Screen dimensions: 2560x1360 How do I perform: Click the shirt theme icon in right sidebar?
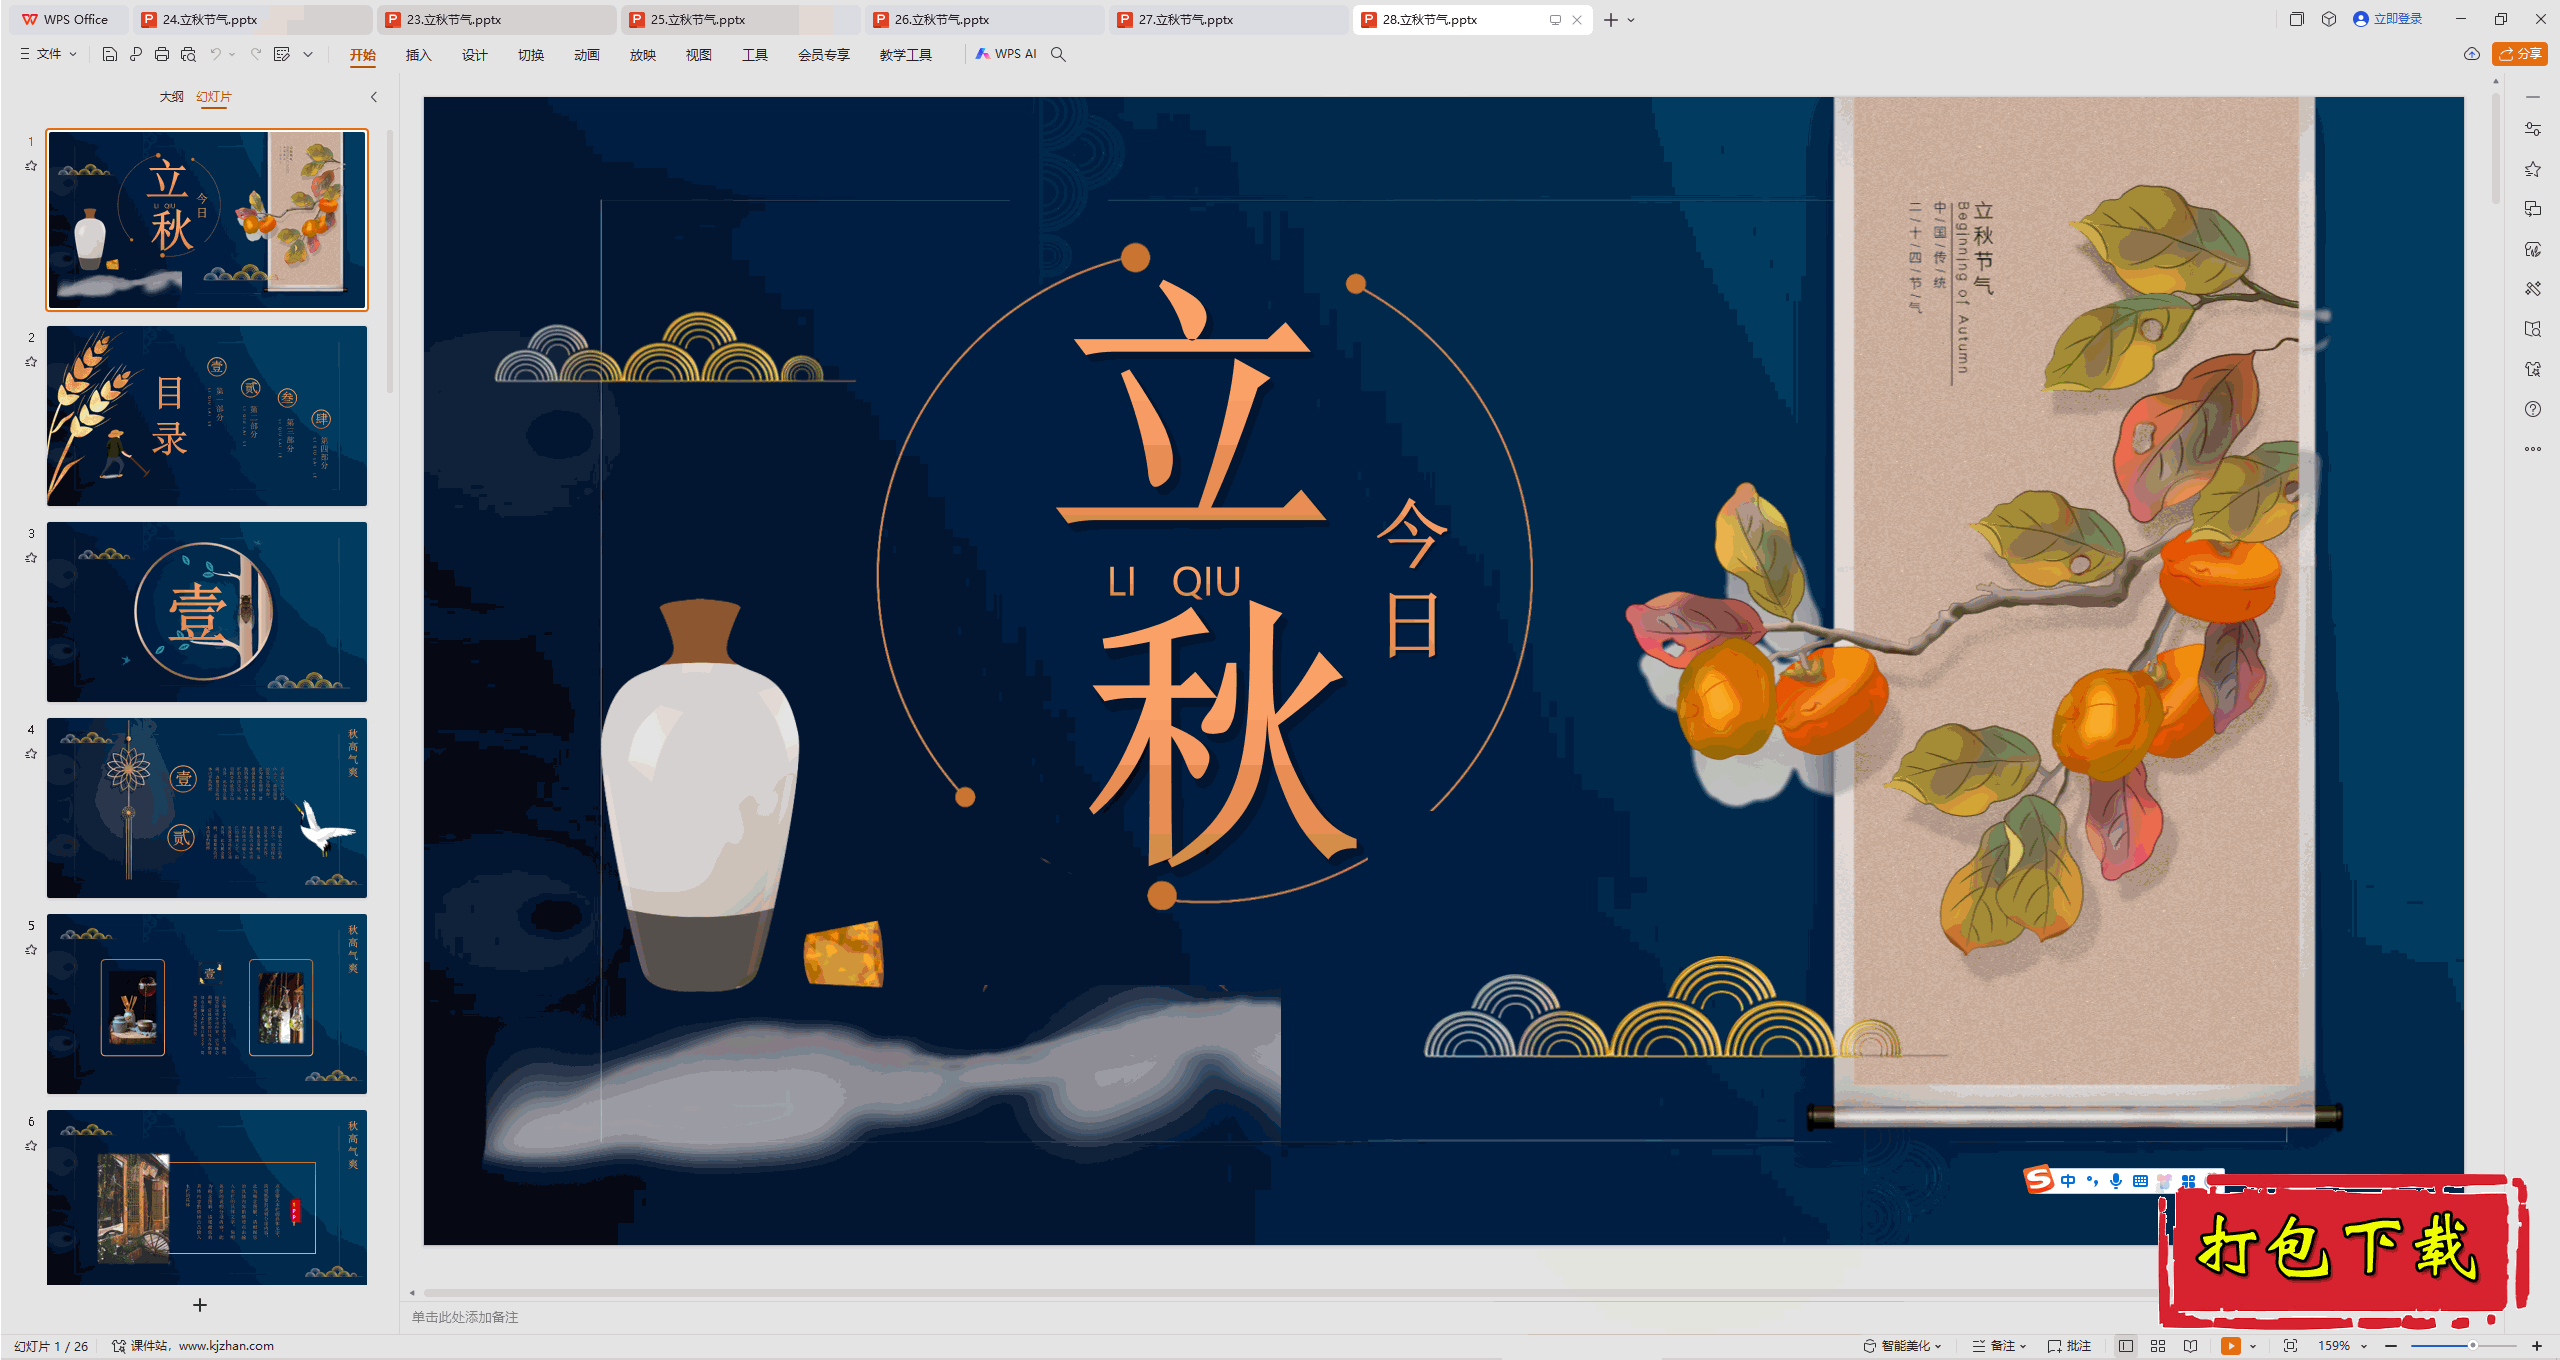tap(2533, 369)
